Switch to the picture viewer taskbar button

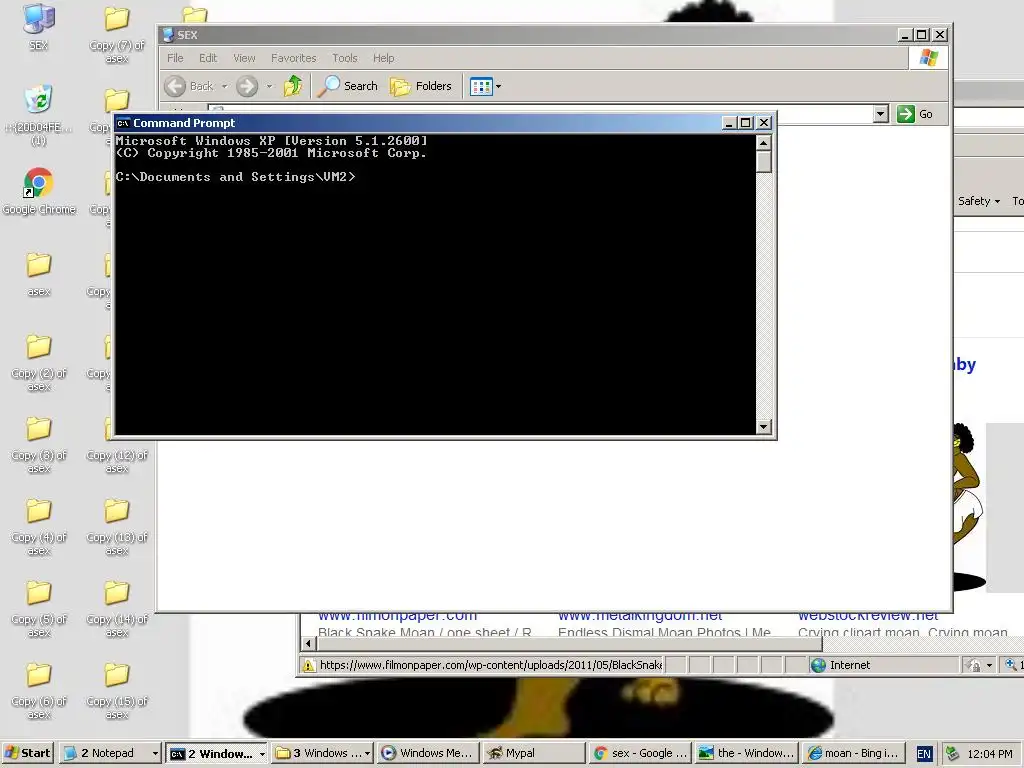pos(746,753)
